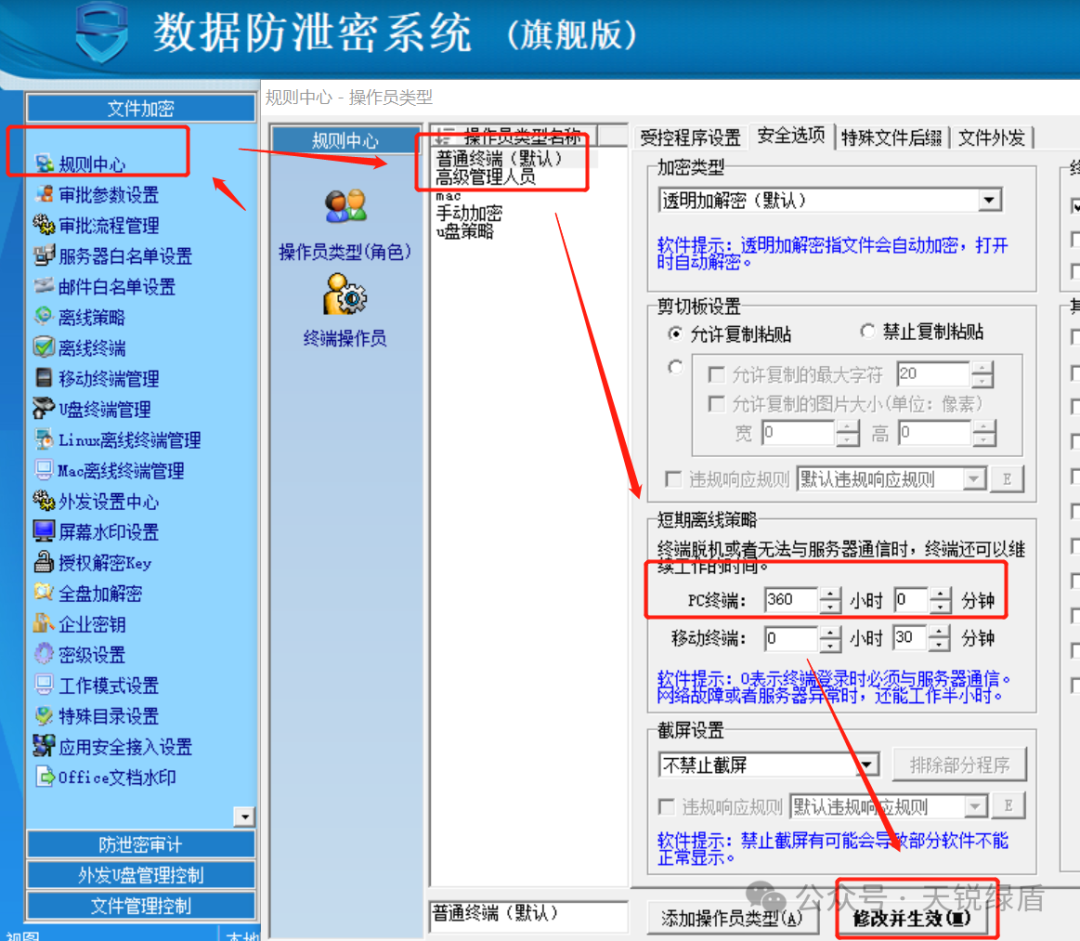Open Office文档水印 in the sidebar

coord(105,777)
